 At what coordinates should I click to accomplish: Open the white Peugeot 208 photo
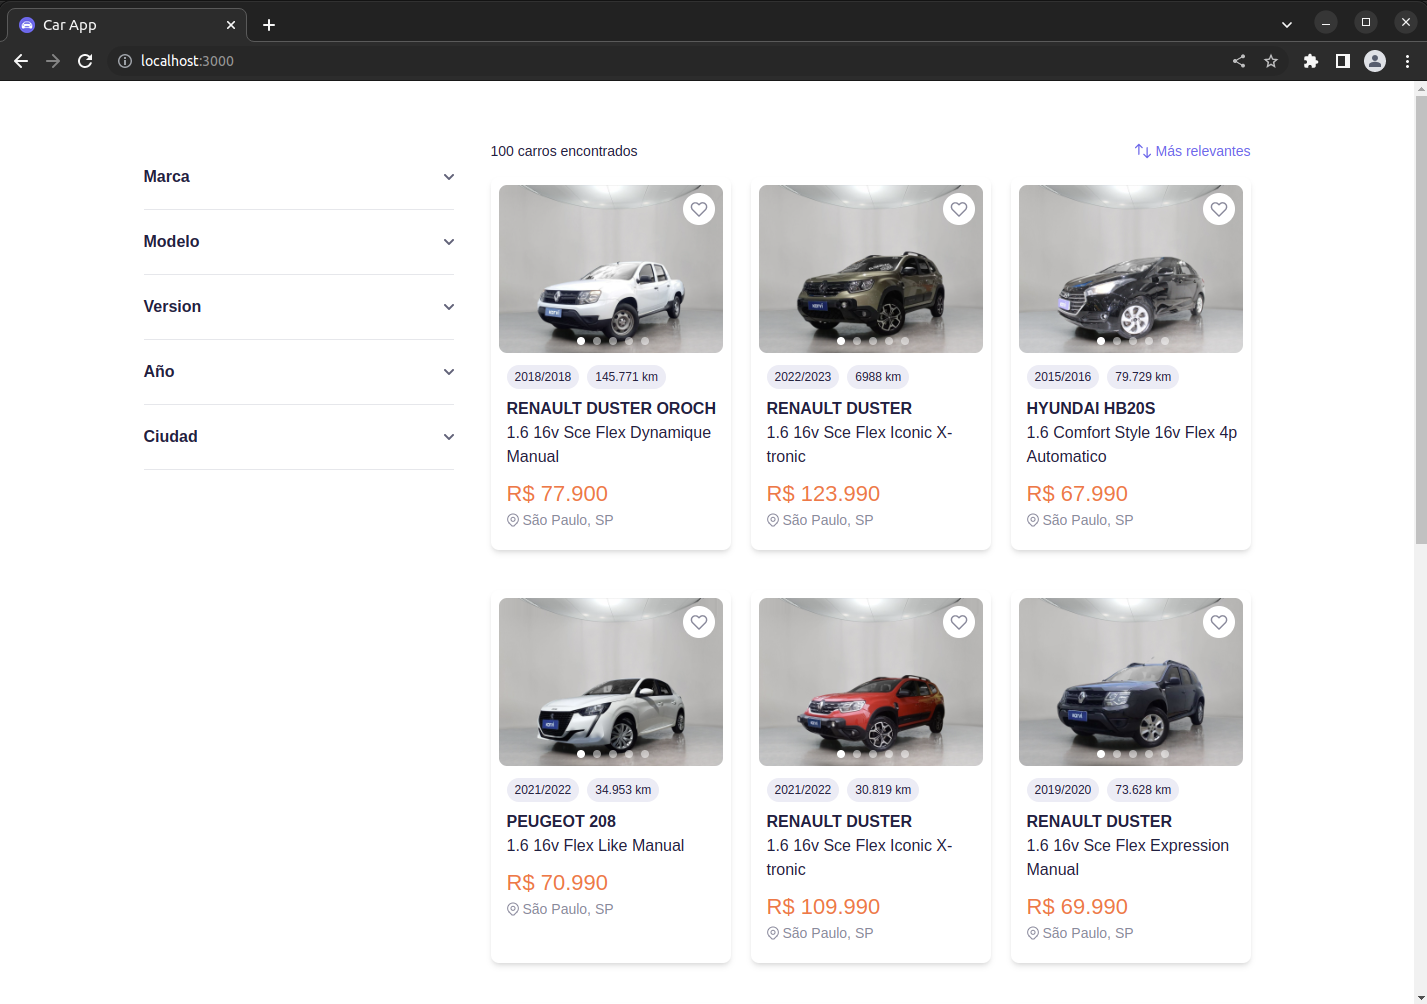click(611, 682)
